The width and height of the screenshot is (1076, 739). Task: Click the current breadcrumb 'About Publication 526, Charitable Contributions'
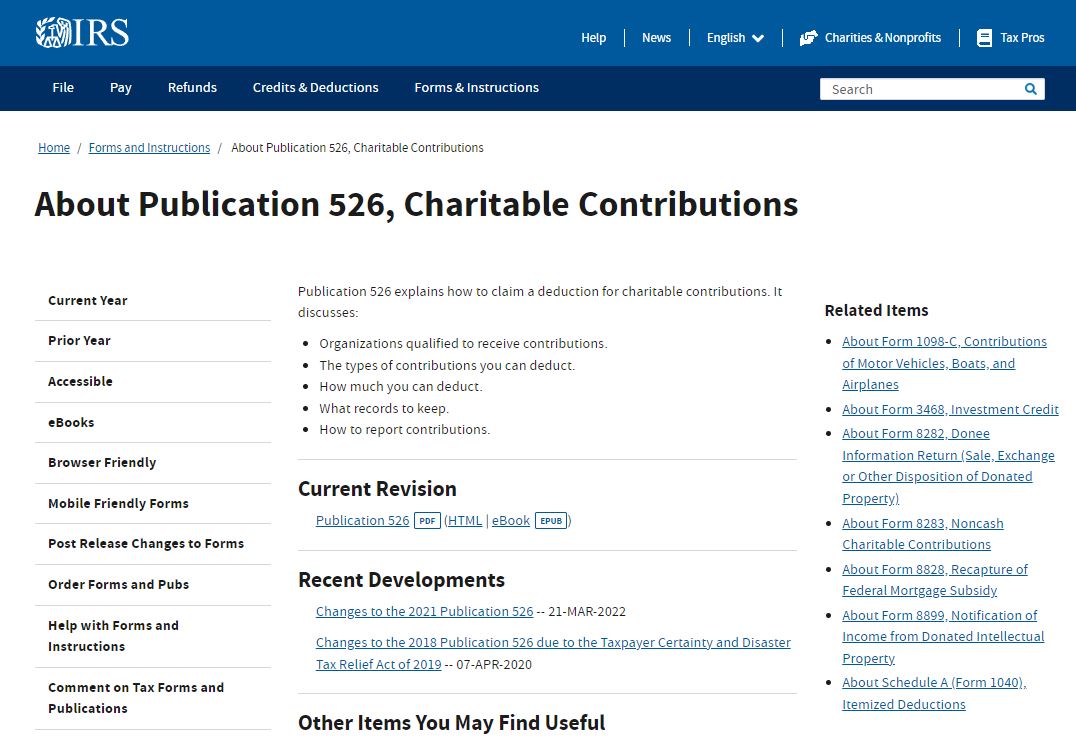coord(358,148)
